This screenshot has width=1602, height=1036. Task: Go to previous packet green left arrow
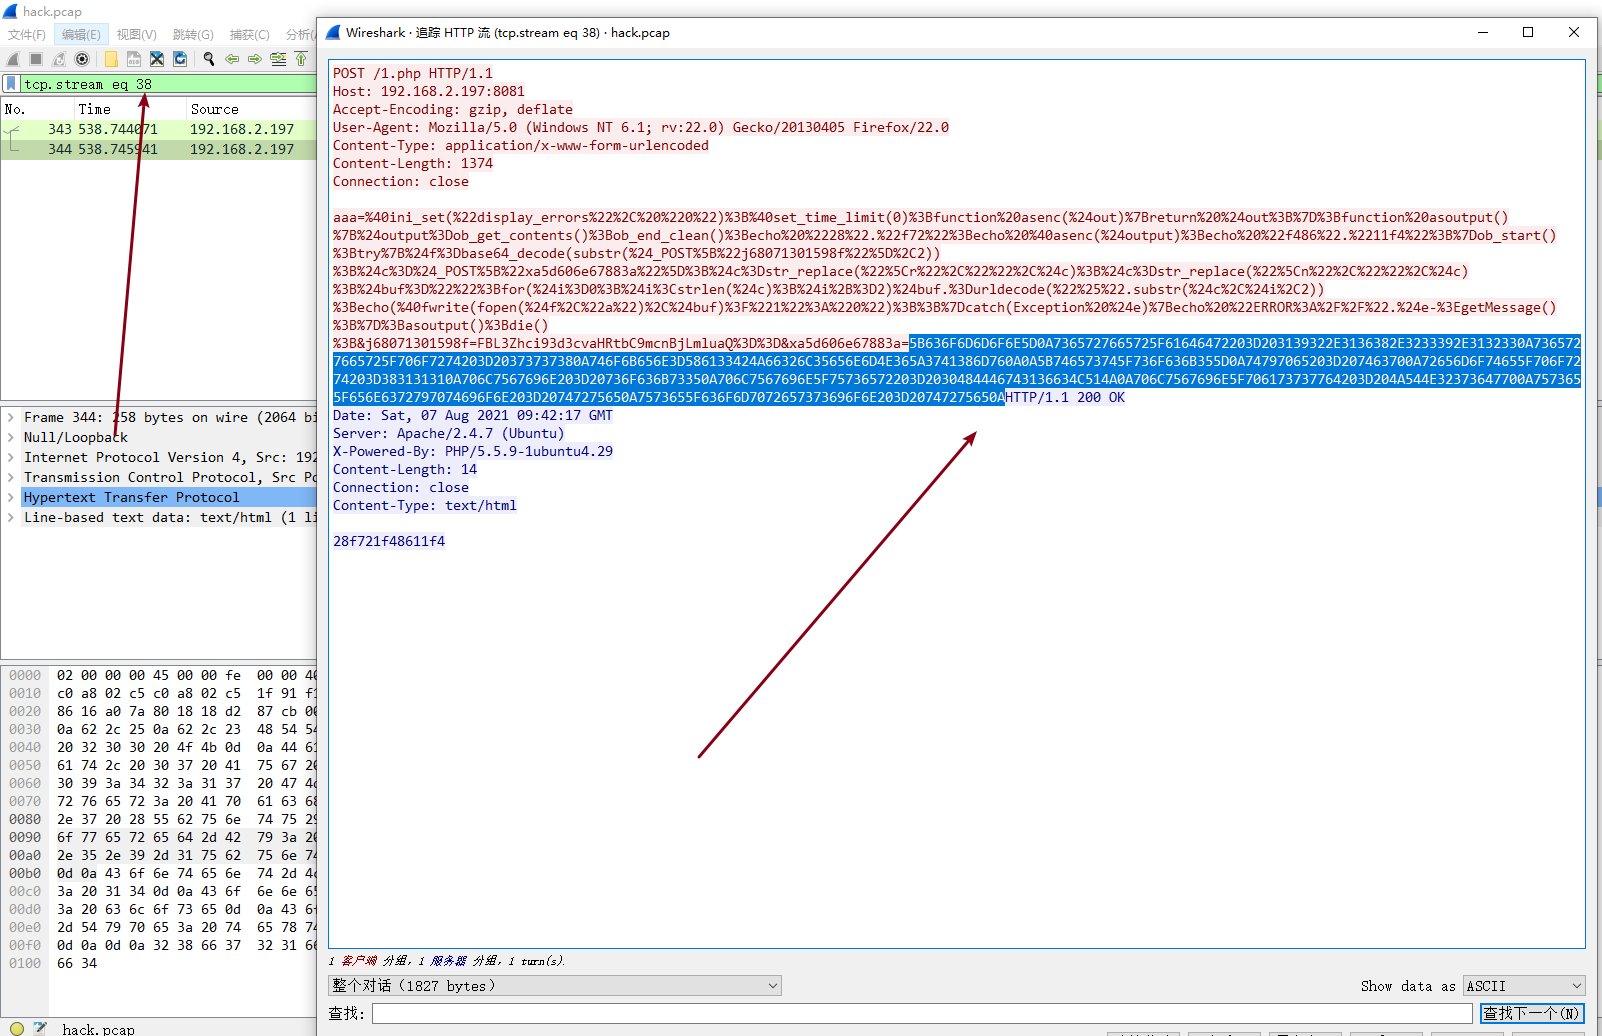tap(232, 59)
